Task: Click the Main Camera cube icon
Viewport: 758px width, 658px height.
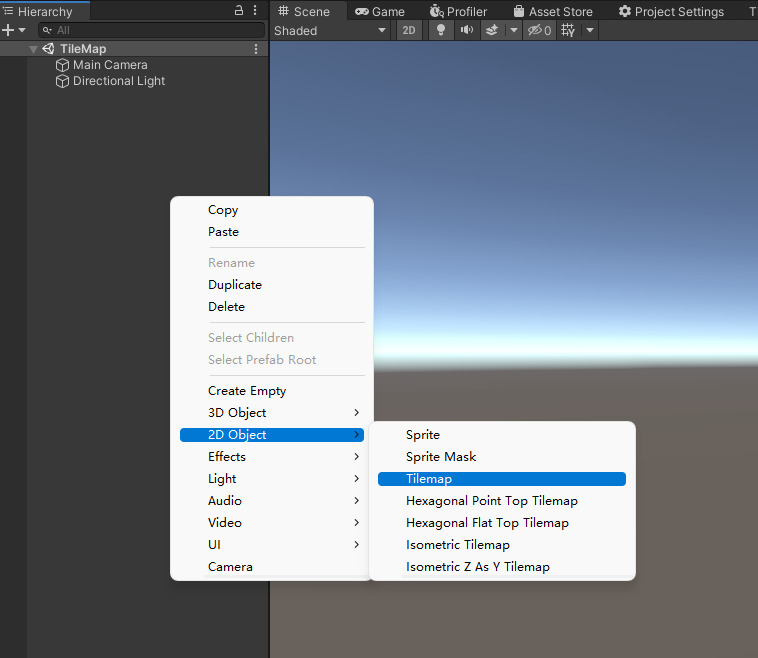Action: (62, 65)
